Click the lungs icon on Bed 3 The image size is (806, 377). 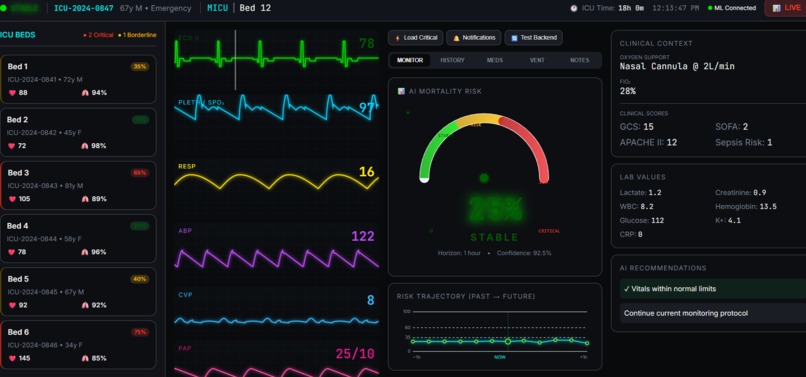click(85, 199)
